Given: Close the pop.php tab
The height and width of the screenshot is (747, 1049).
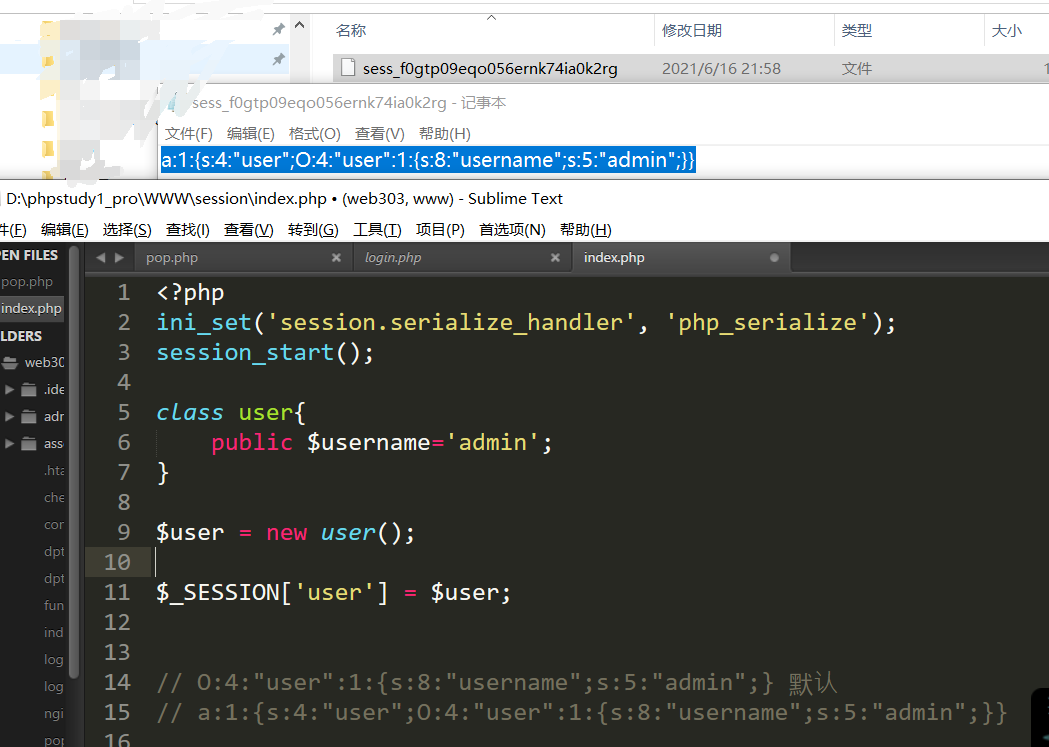Looking at the screenshot, I should tap(337, 257).
